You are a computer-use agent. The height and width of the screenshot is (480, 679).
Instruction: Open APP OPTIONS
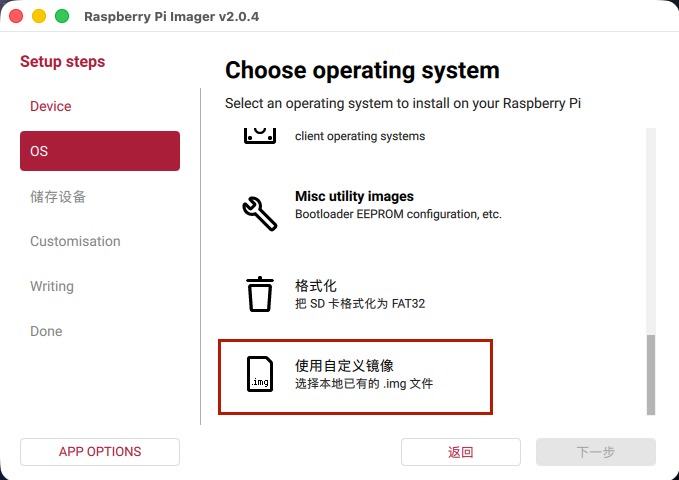click(100, 451)
